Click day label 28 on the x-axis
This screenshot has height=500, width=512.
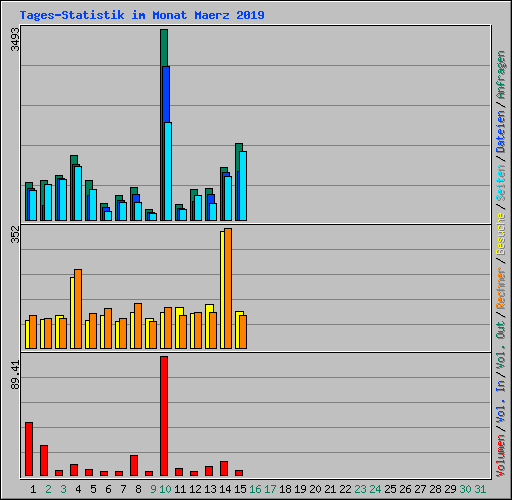(x=435, y=489)
